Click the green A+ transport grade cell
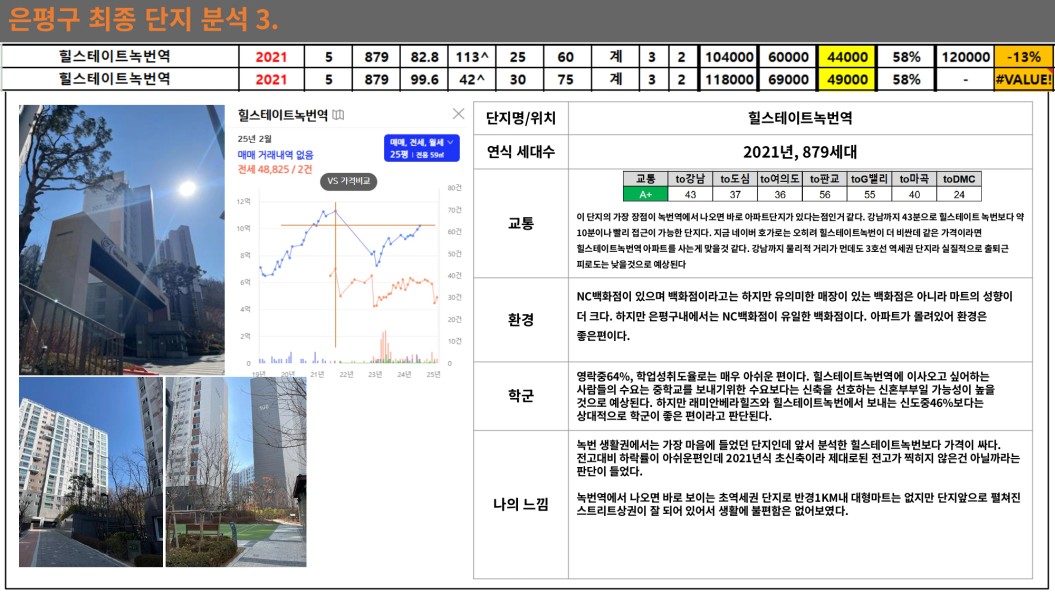Image resolution: width=1055 pixels, height=593 pixels. [x=645, y=195]
